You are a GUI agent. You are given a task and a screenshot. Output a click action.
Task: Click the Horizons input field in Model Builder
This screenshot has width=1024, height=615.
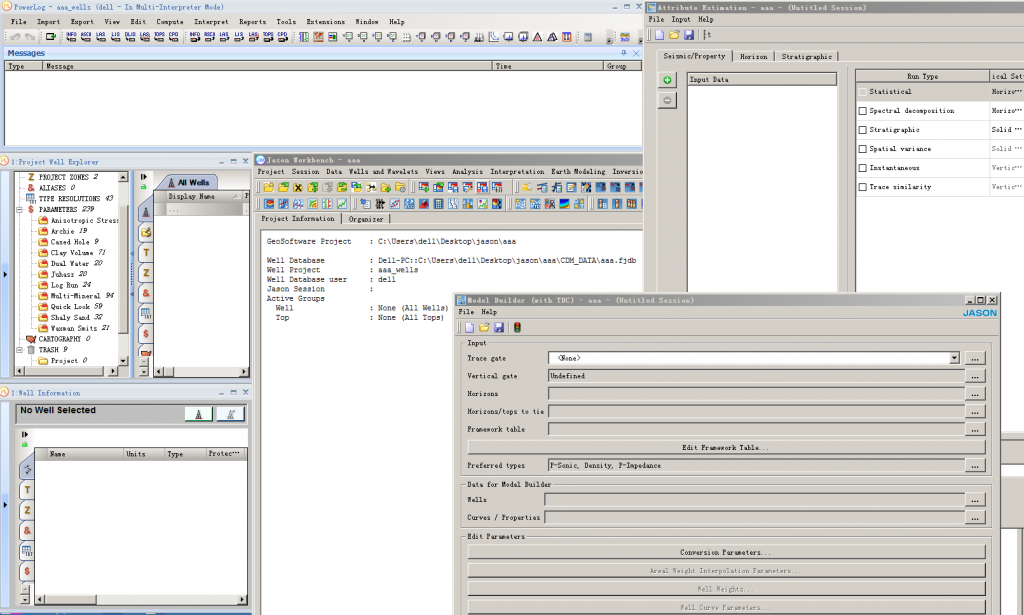pyautogui.click(x=756, y=394)
